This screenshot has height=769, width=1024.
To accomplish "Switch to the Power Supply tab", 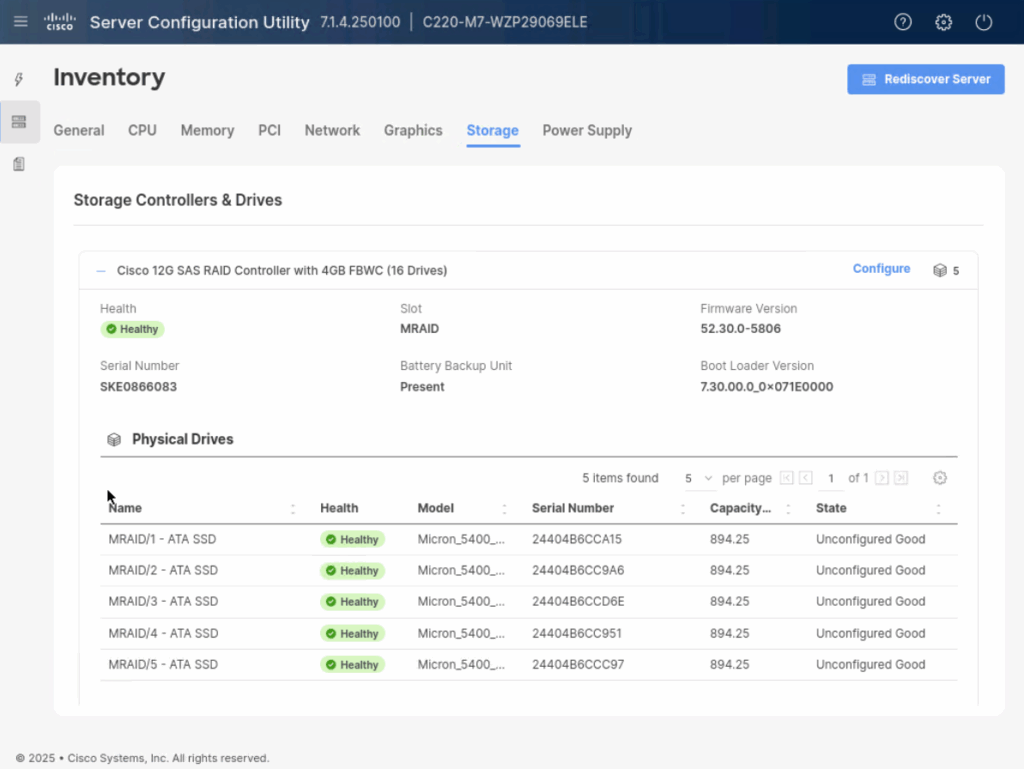I will tap(587, 131).
